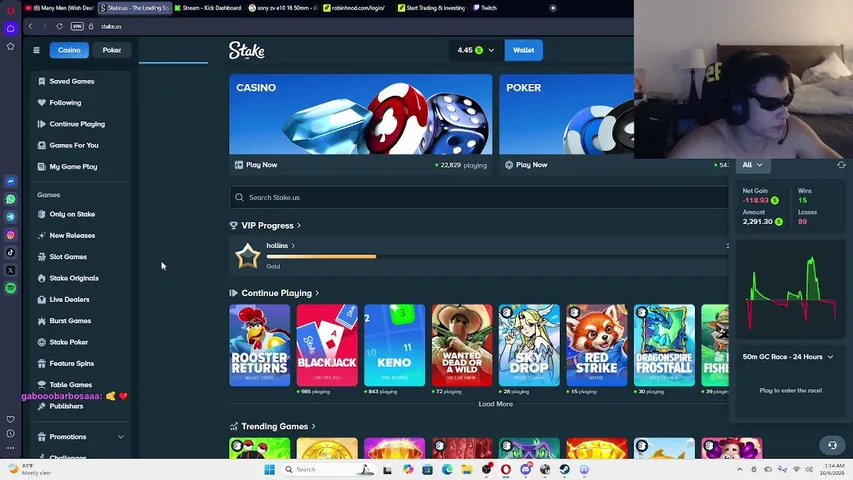
Task: Focus the Search Stake.us field
Action: (x=479, y=198)
